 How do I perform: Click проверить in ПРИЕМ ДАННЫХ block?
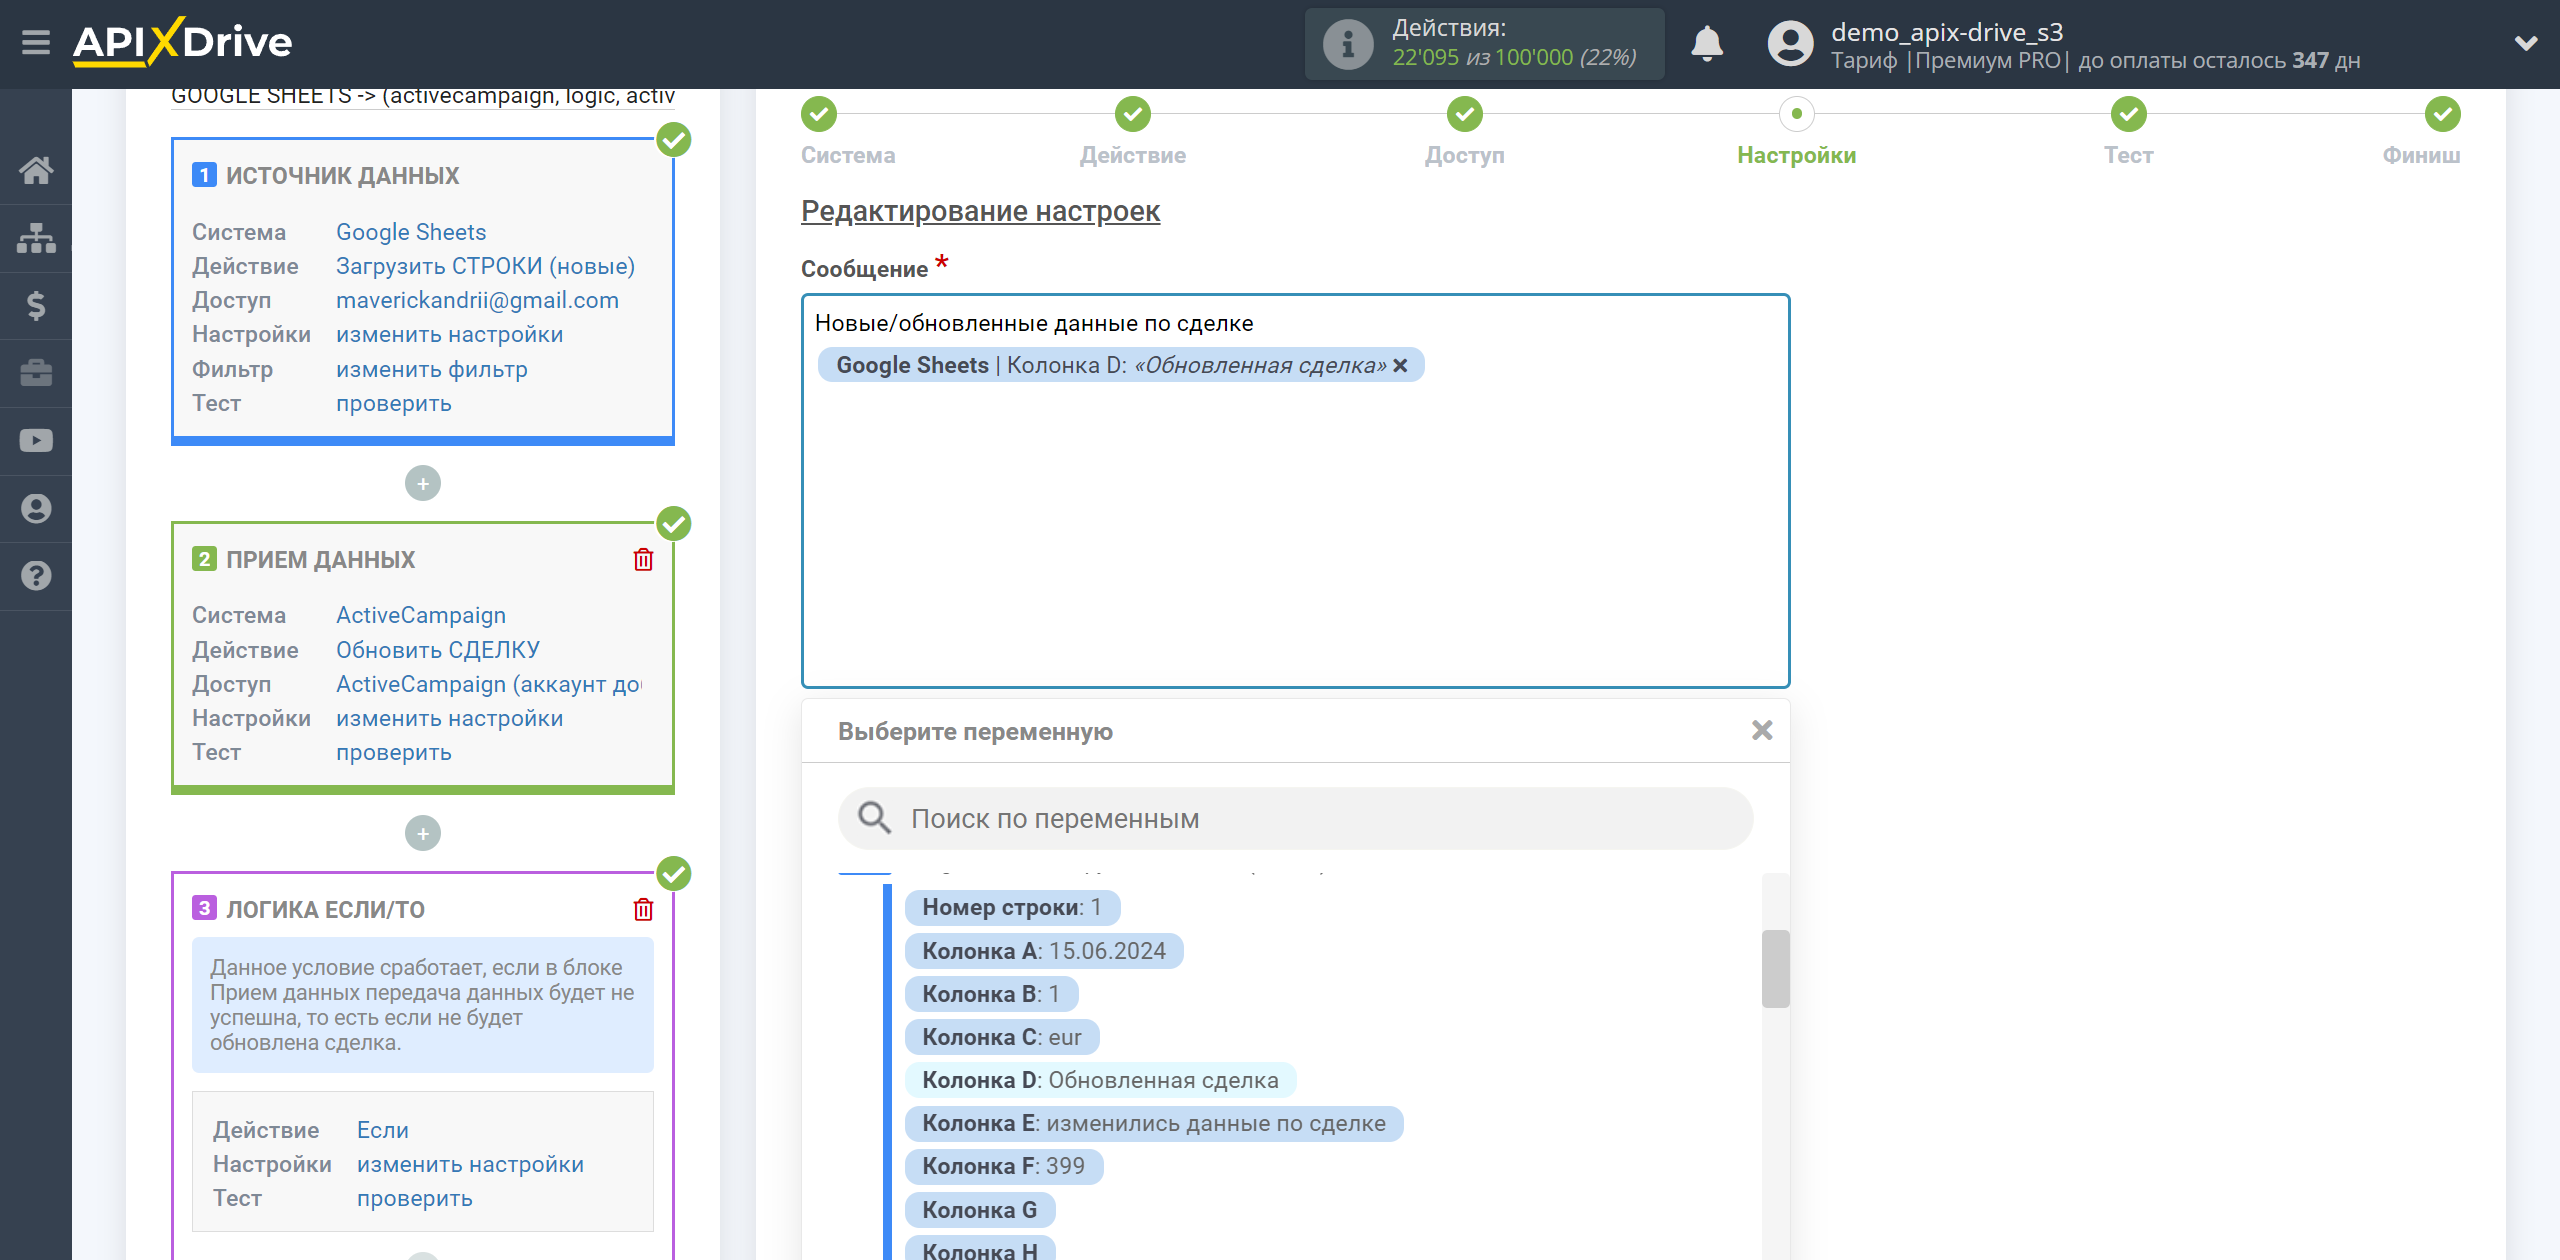pos(393,752)
